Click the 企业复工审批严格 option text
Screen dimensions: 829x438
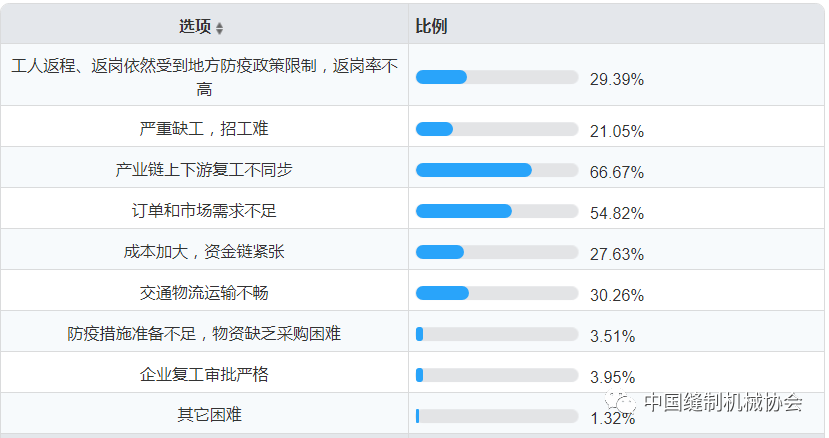(204, 375)
